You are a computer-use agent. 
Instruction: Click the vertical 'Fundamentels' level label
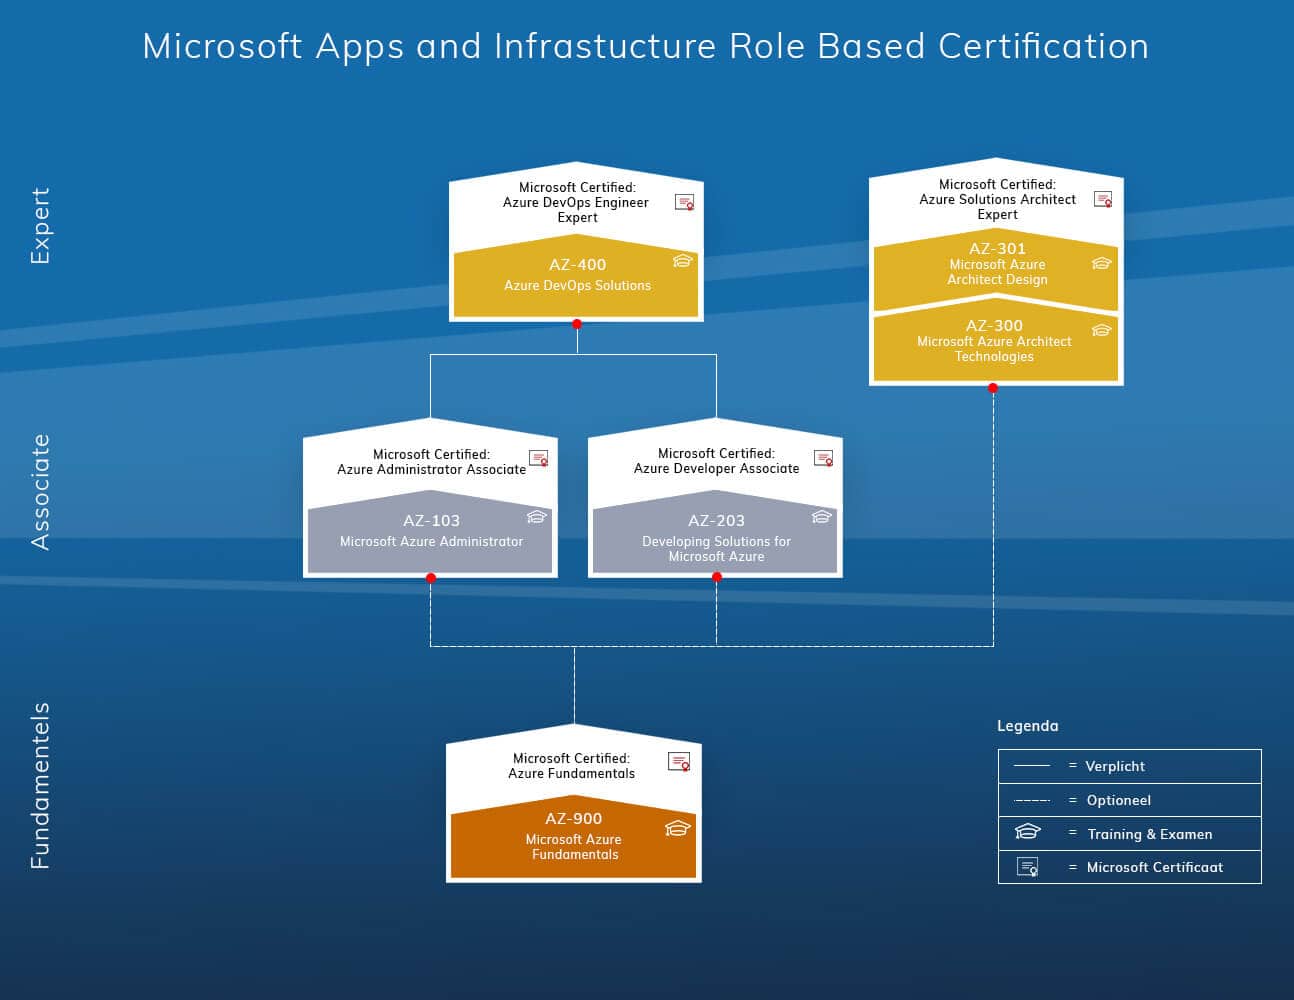point(40,786)
